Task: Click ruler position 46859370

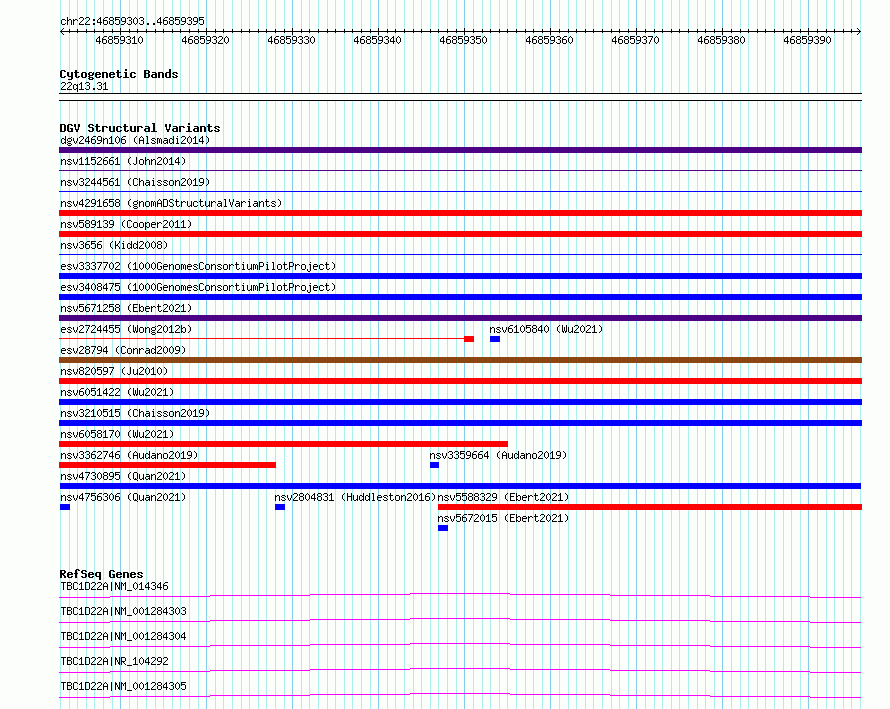Action: [635, 40]
